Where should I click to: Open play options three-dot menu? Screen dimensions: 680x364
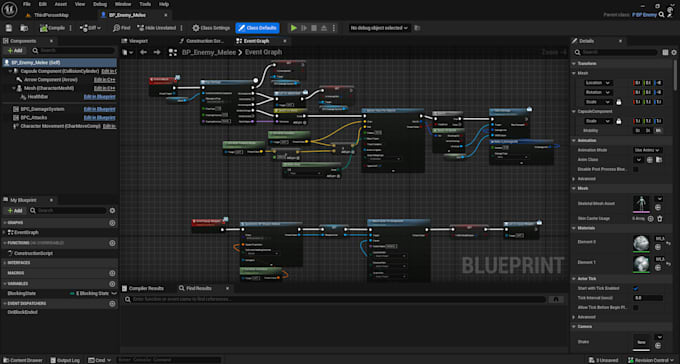[x=333, y=28]
